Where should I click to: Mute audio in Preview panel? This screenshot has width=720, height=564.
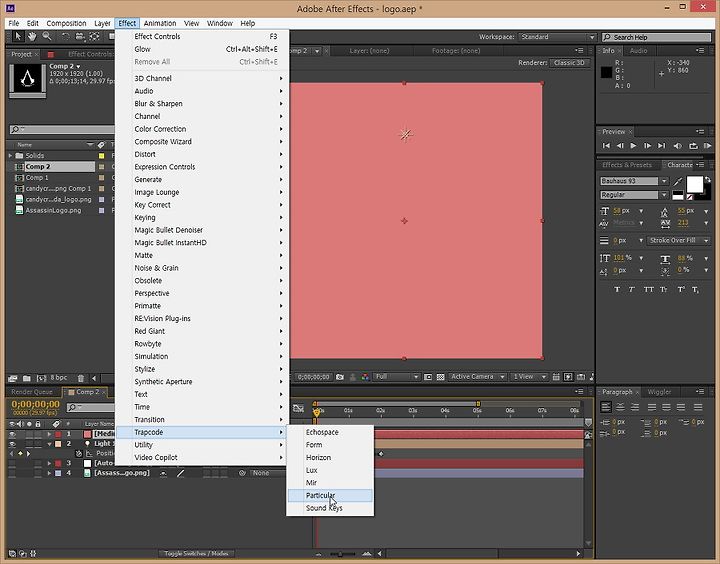[x=677, y=146]
